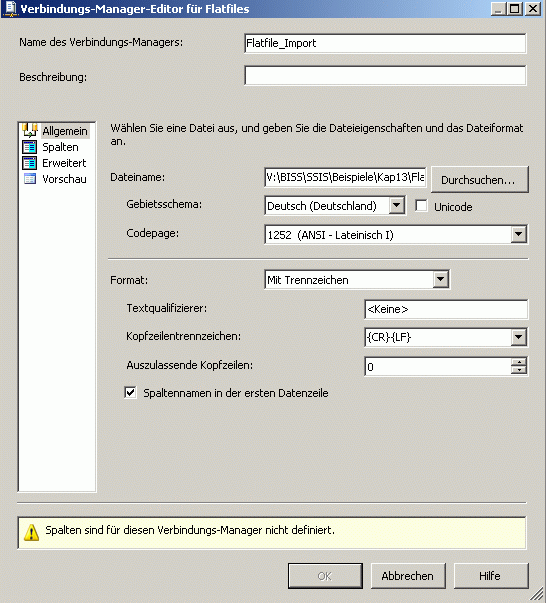This screenshot has height=603, width=546.
Task: Click the Vorschau page icon
Action: pos(30,179)
